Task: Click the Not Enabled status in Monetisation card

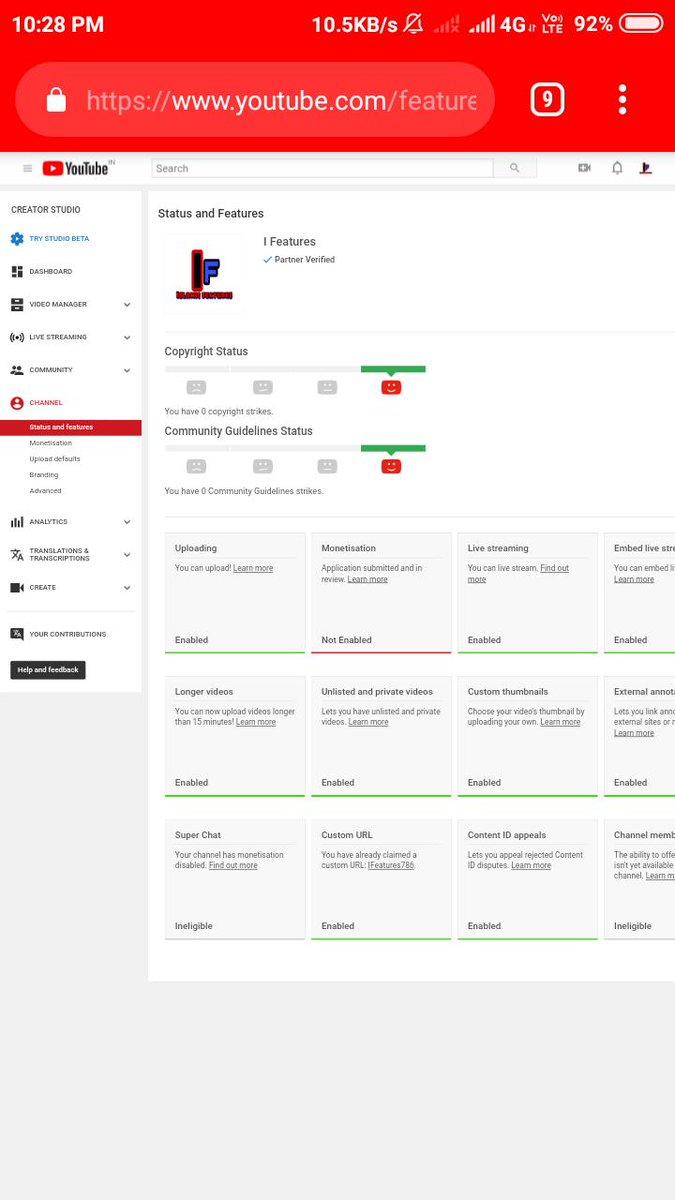Action: (346, 640)
